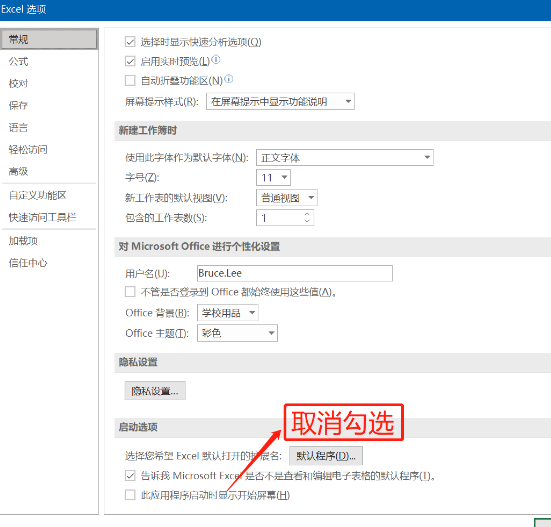This screenshot has width=551, height=527.
Task: Select the 常规 category in sidebar
Action: click(49, 39)
